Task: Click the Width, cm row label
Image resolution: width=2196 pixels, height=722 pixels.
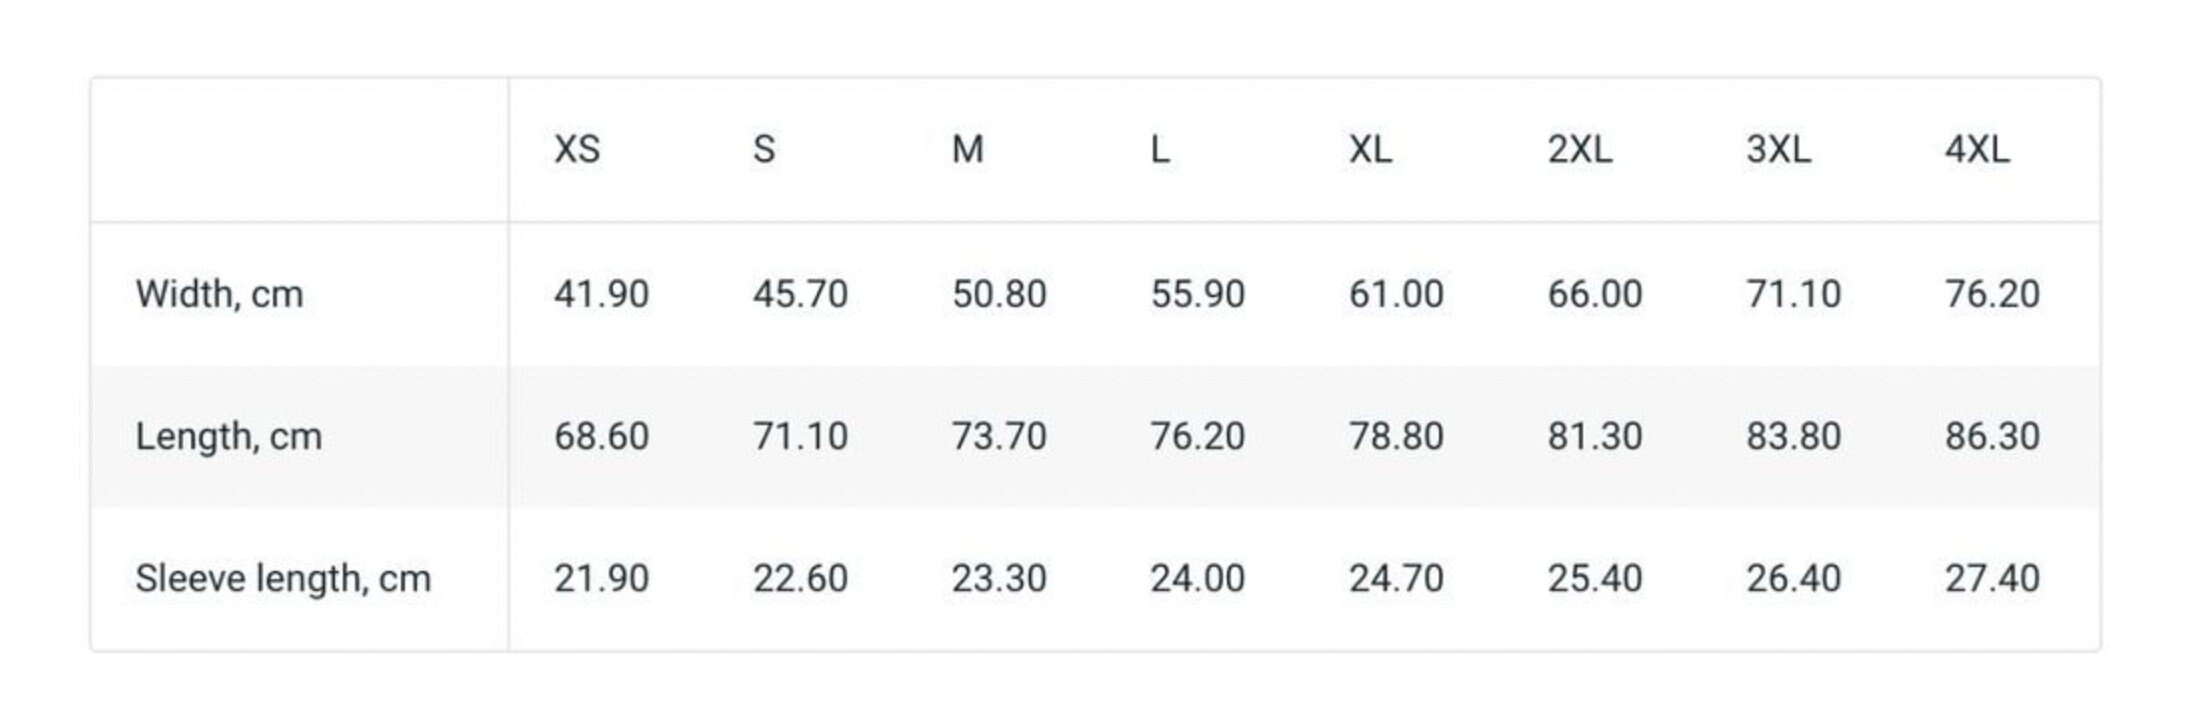Action: point(219,294)
